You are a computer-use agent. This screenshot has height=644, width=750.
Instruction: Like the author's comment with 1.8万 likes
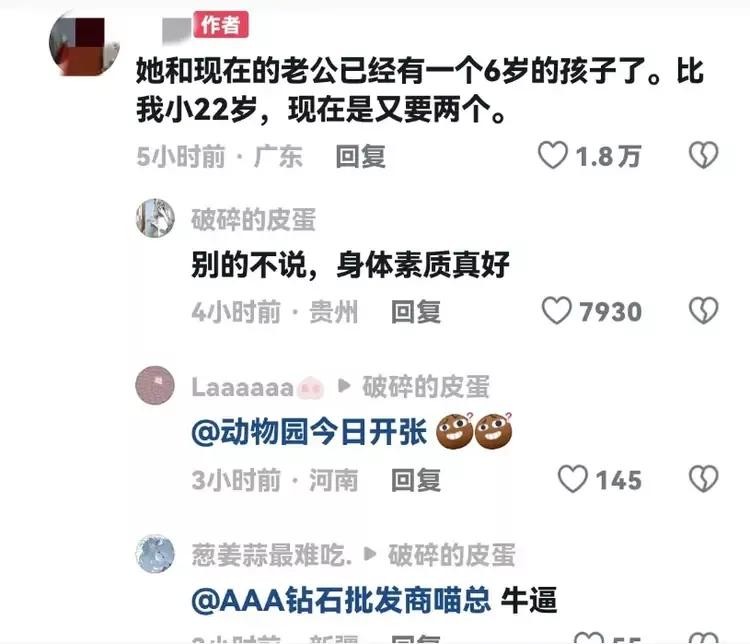553,155
